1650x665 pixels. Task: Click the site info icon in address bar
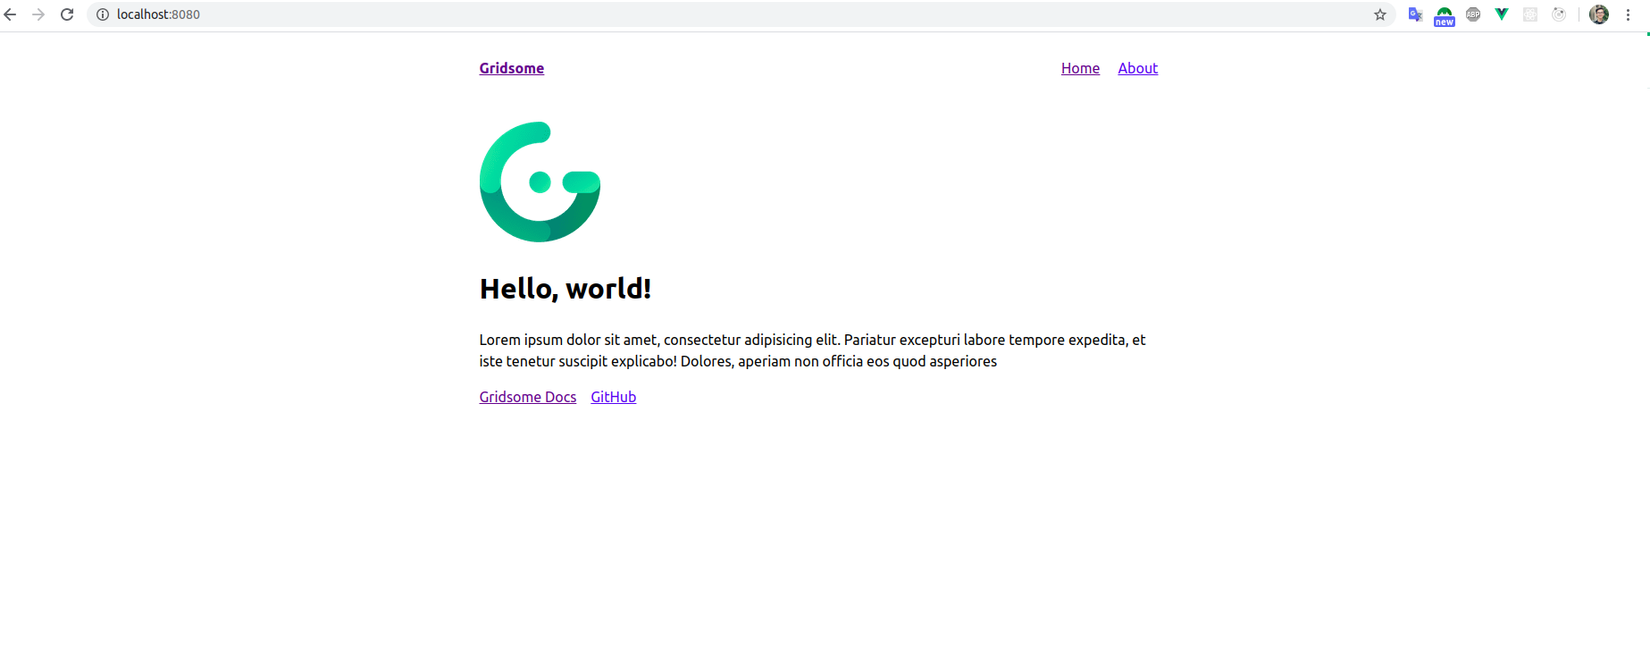click(x=102, y=14)
